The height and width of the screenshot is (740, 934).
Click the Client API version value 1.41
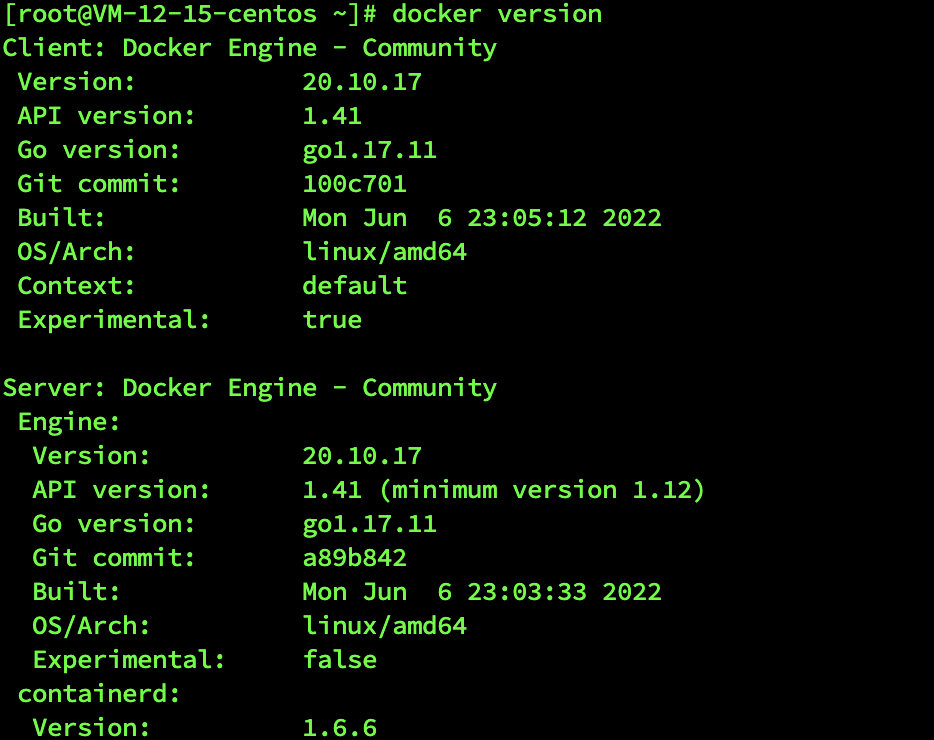point(332,116)
